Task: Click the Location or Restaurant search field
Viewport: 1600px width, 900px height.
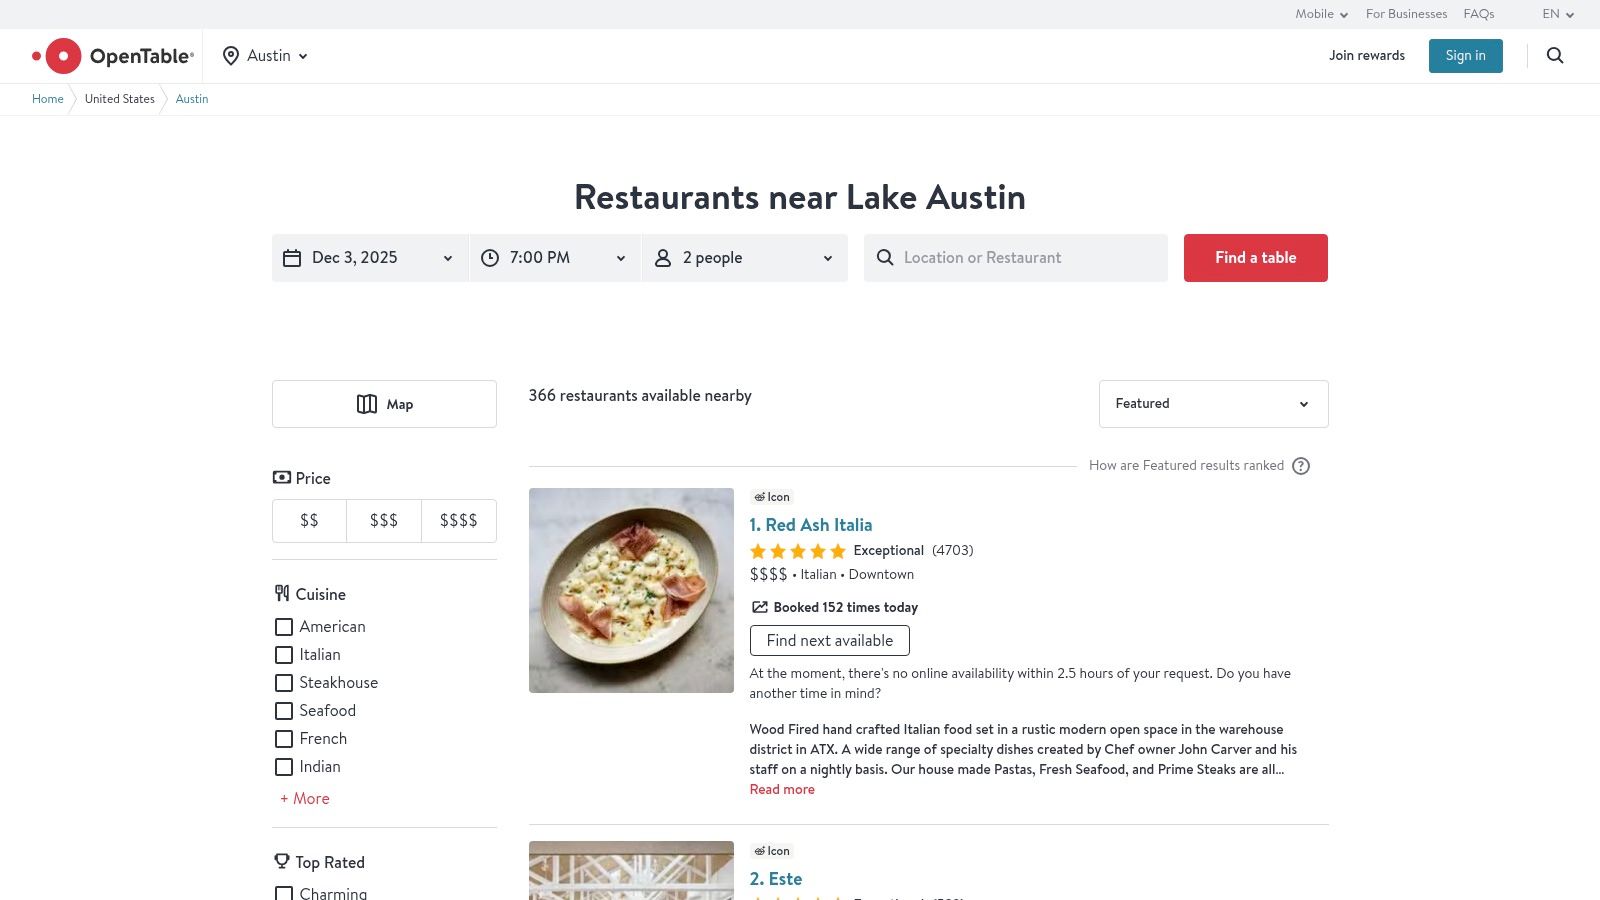Action: point(1015,257)
